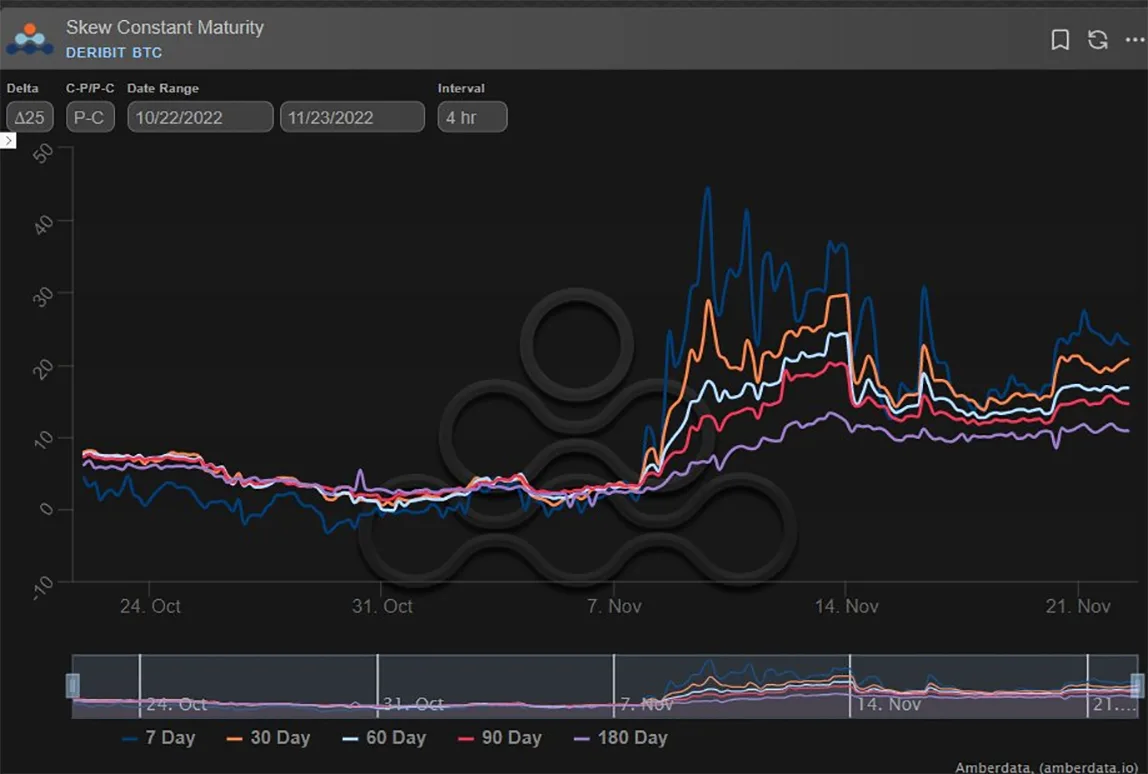Toggle the 90 Day series in legend
1148x774 pixels.
click(499, 738)
